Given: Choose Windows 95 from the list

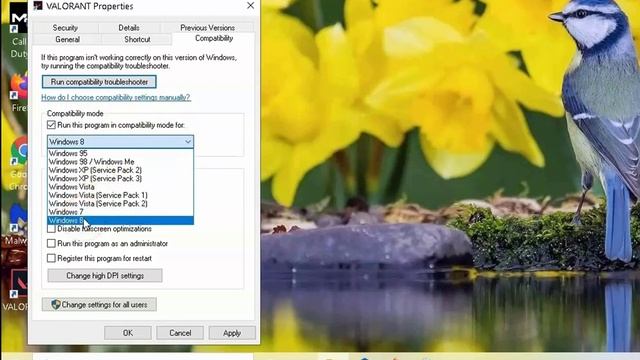Looking at the screenshot, I should coord(120,153).
